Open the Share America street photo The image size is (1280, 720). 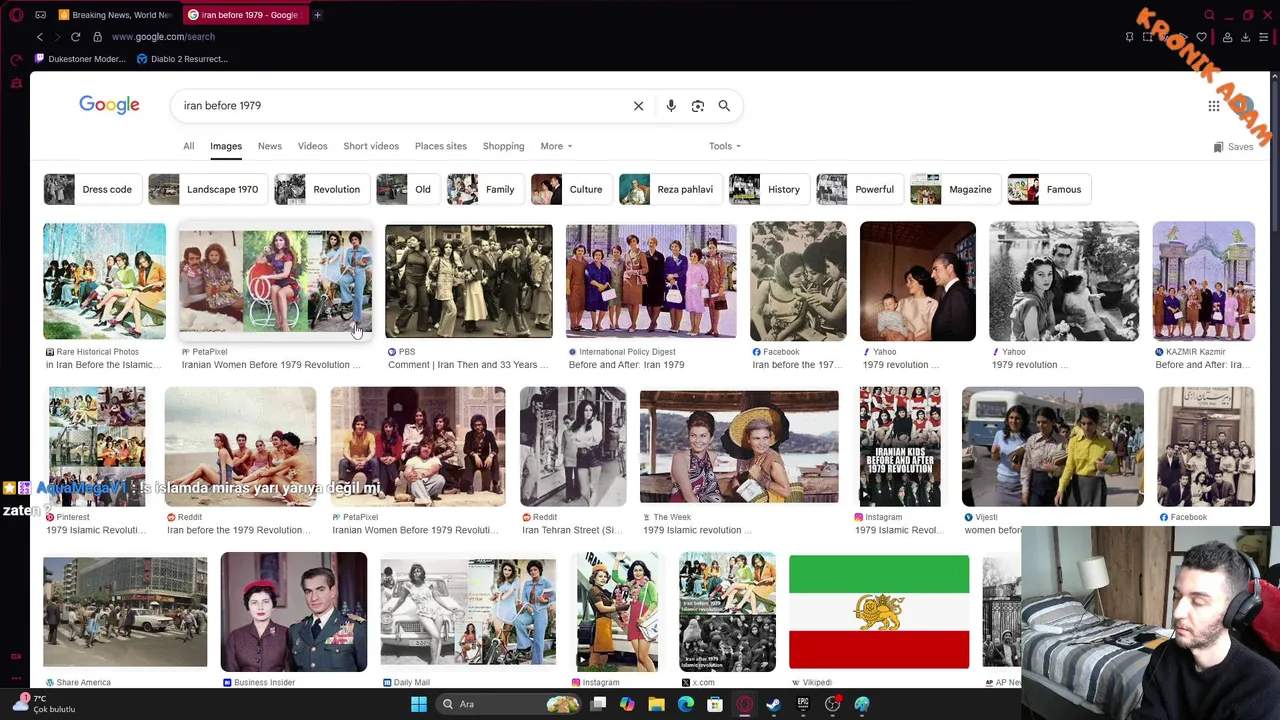(x=125, y=612)
